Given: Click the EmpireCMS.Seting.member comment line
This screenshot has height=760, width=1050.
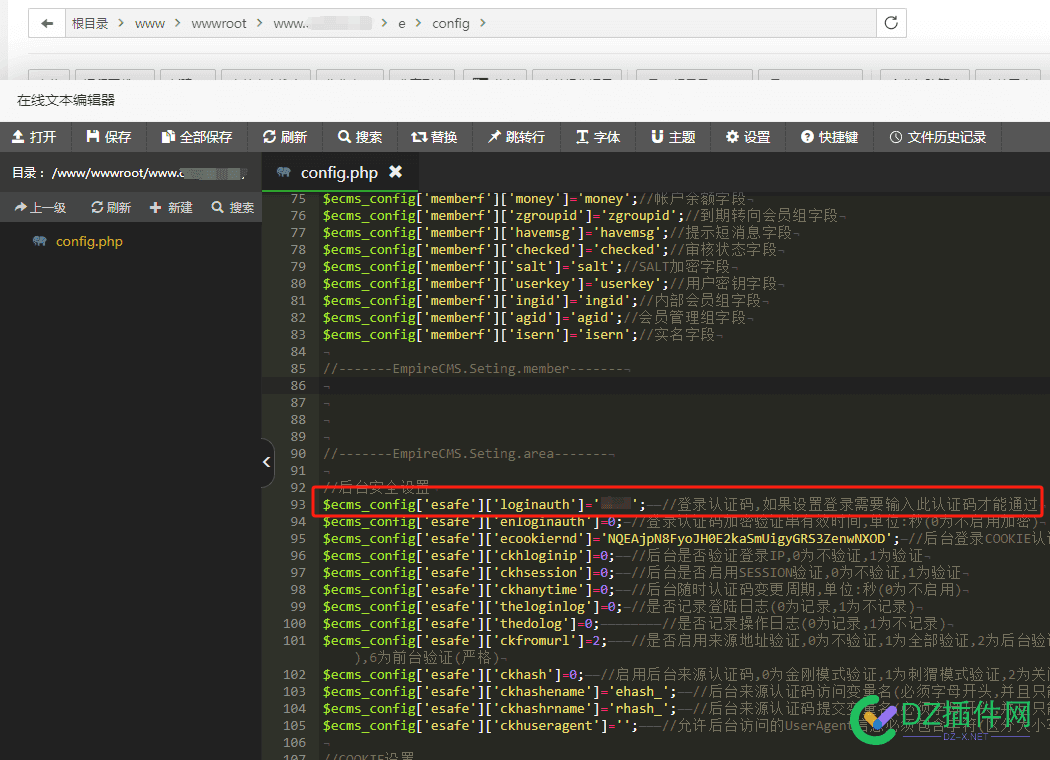Looking at the screenshot, I should [476, 368].
